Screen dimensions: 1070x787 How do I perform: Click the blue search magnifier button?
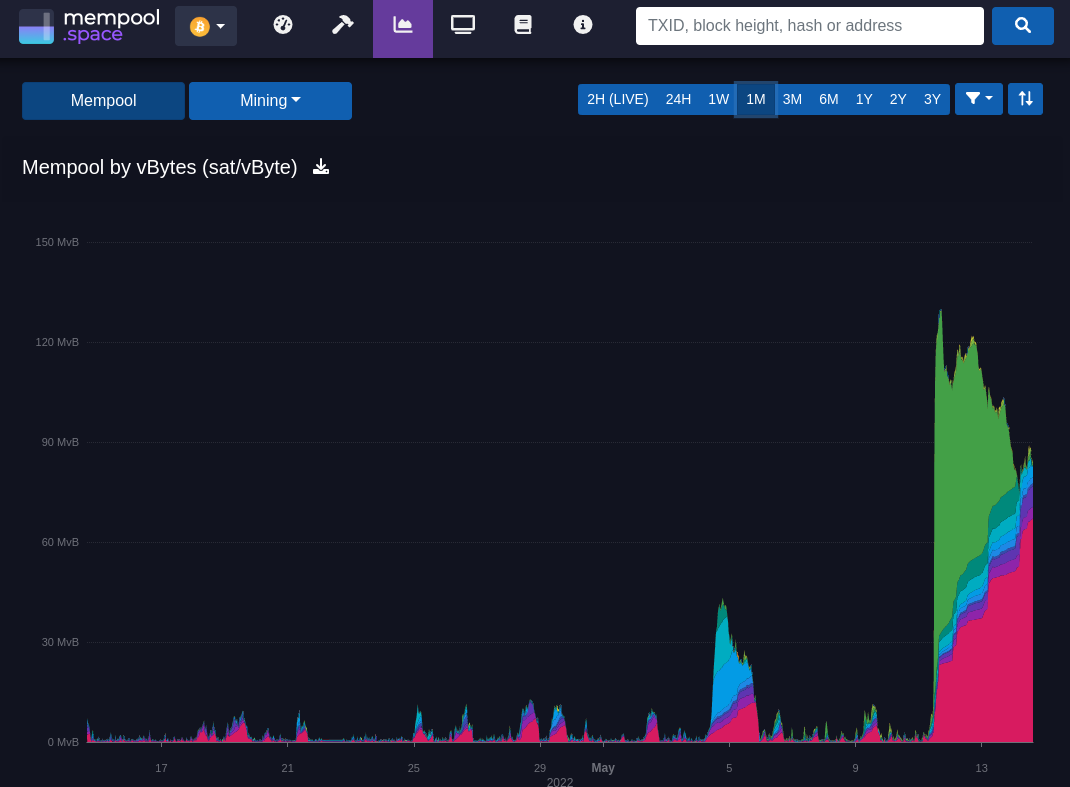1022,26
